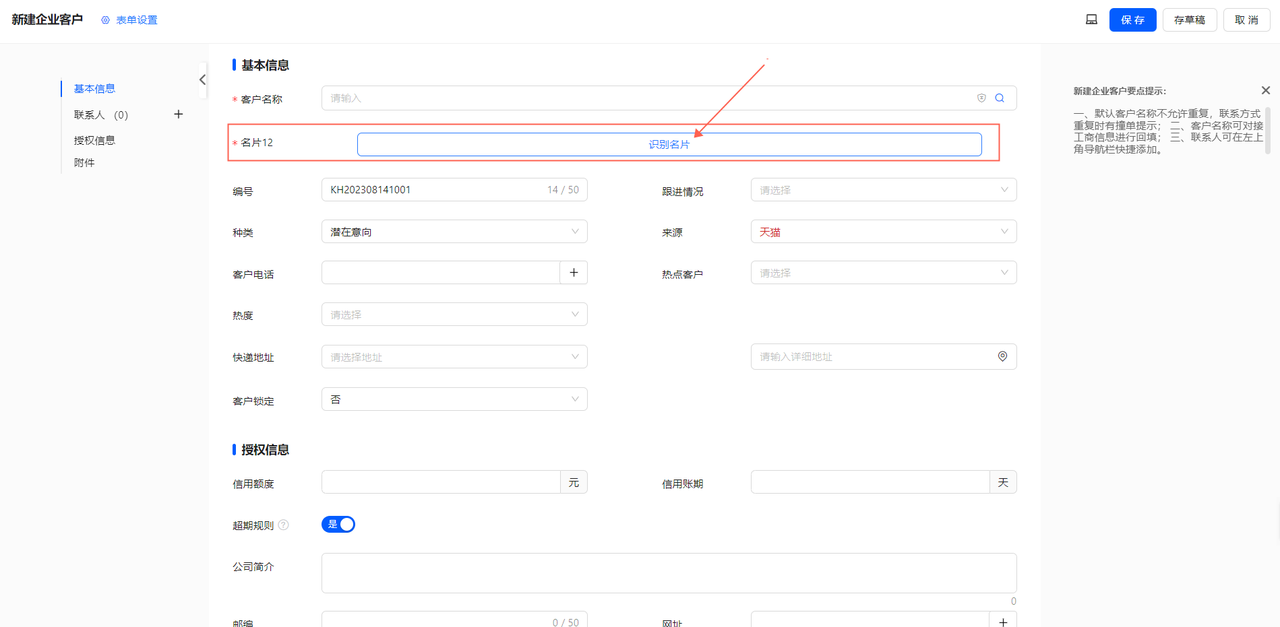The width and height of the screenshot is (1280, 627).
Task: Focus the company profile text area
Action: pyautogui.click(x=669, y=573)
